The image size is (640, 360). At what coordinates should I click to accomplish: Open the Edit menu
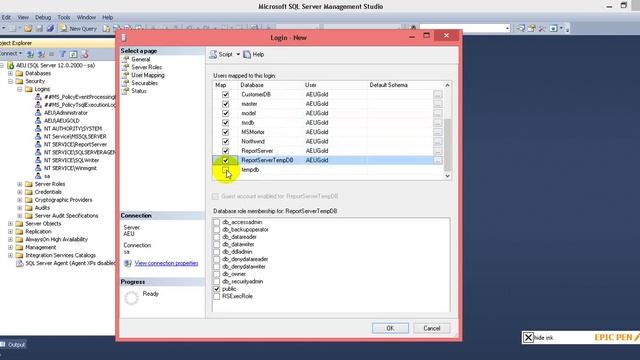pyautogui.click(x=6, y=18)
